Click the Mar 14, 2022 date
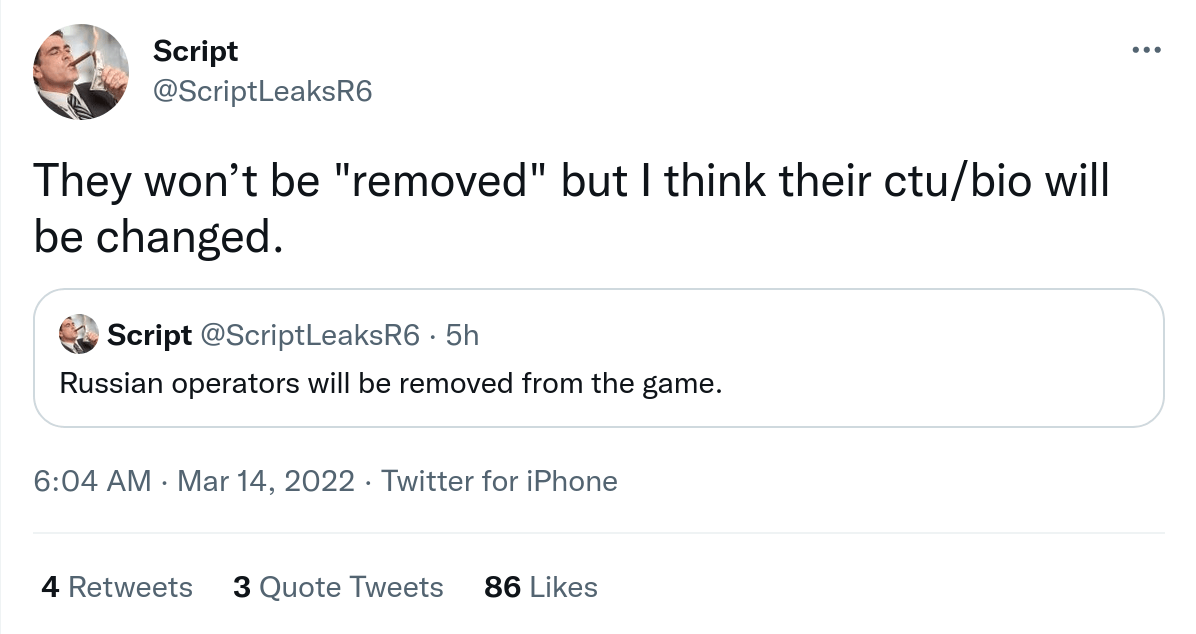The height and width of the screenshot is (634, 1196). [265, 482]
